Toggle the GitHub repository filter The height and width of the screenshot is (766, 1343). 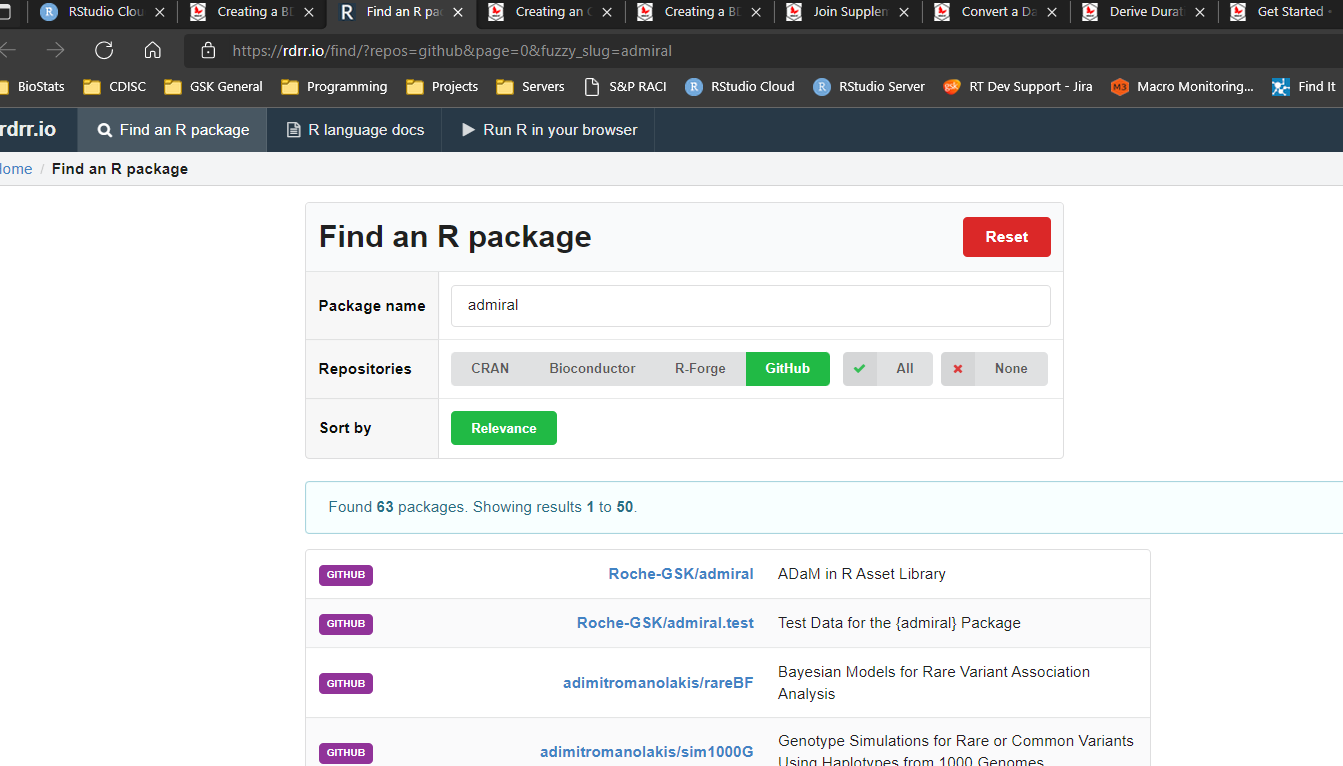coord(787,368)
